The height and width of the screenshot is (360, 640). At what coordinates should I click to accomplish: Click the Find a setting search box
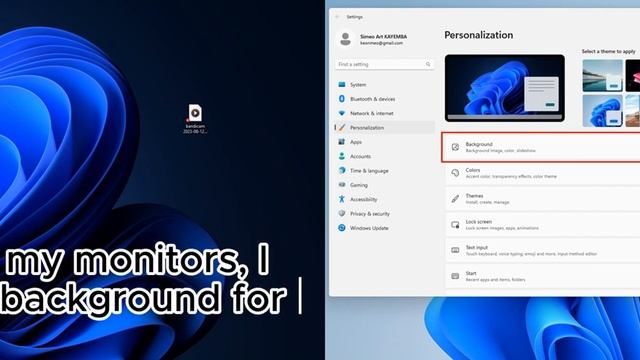[384, 64]
